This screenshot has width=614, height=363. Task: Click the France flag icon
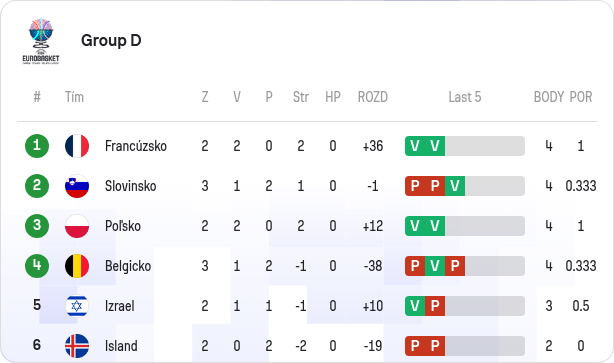(x=77, y=146)
